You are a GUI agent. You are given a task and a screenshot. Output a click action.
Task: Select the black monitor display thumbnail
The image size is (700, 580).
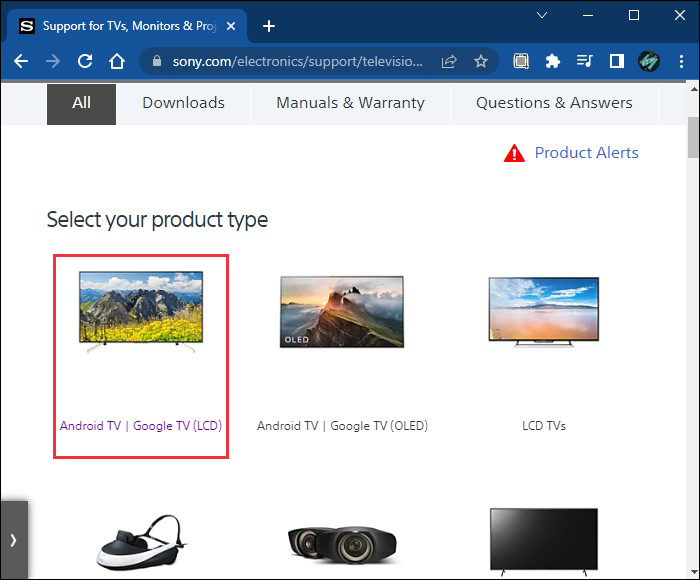[x=544, y=542]
